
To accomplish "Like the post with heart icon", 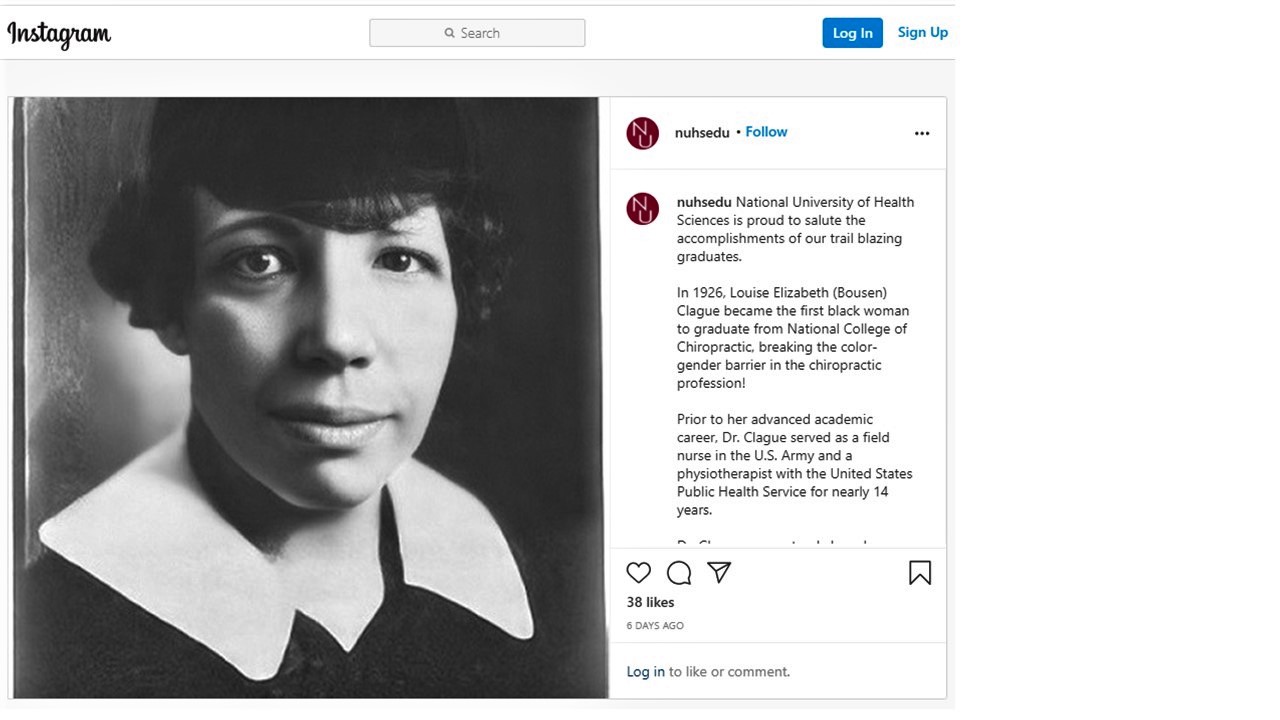I will tap(638, 572).
